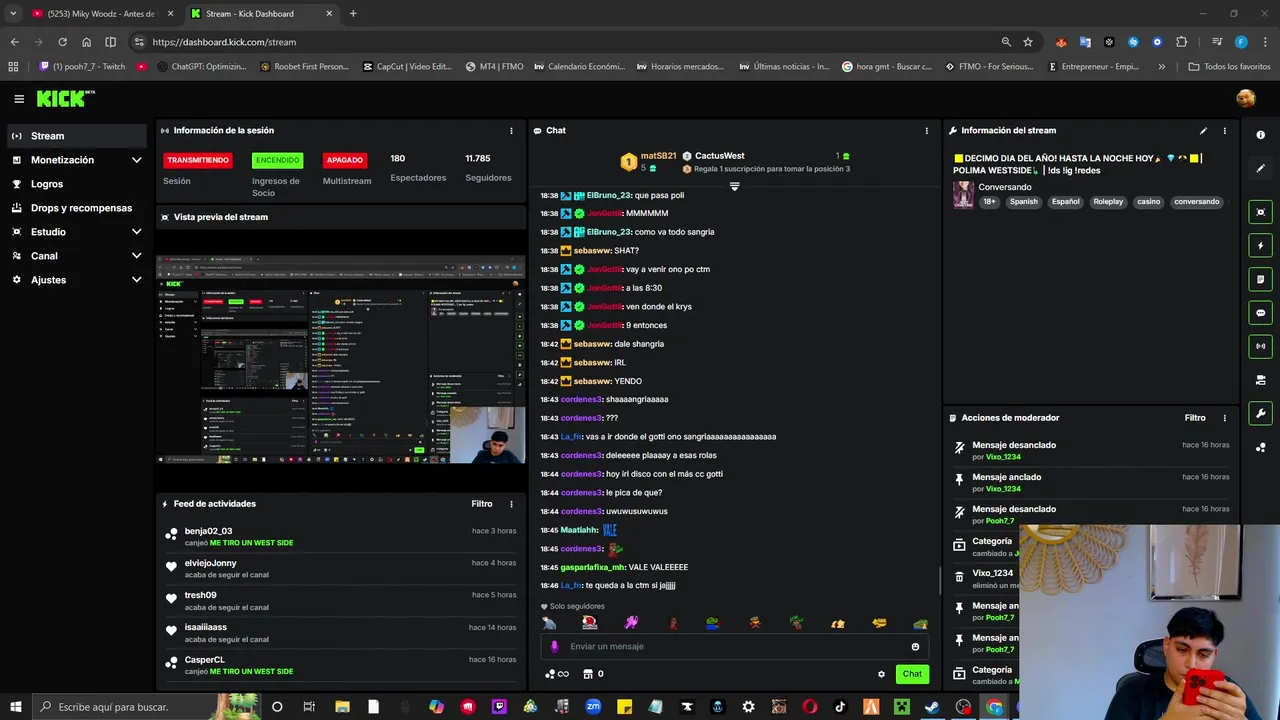Open the Chat panel three-dot menu
The height and width of the screenshot is (720, 1280).
[x=926, y=131]
